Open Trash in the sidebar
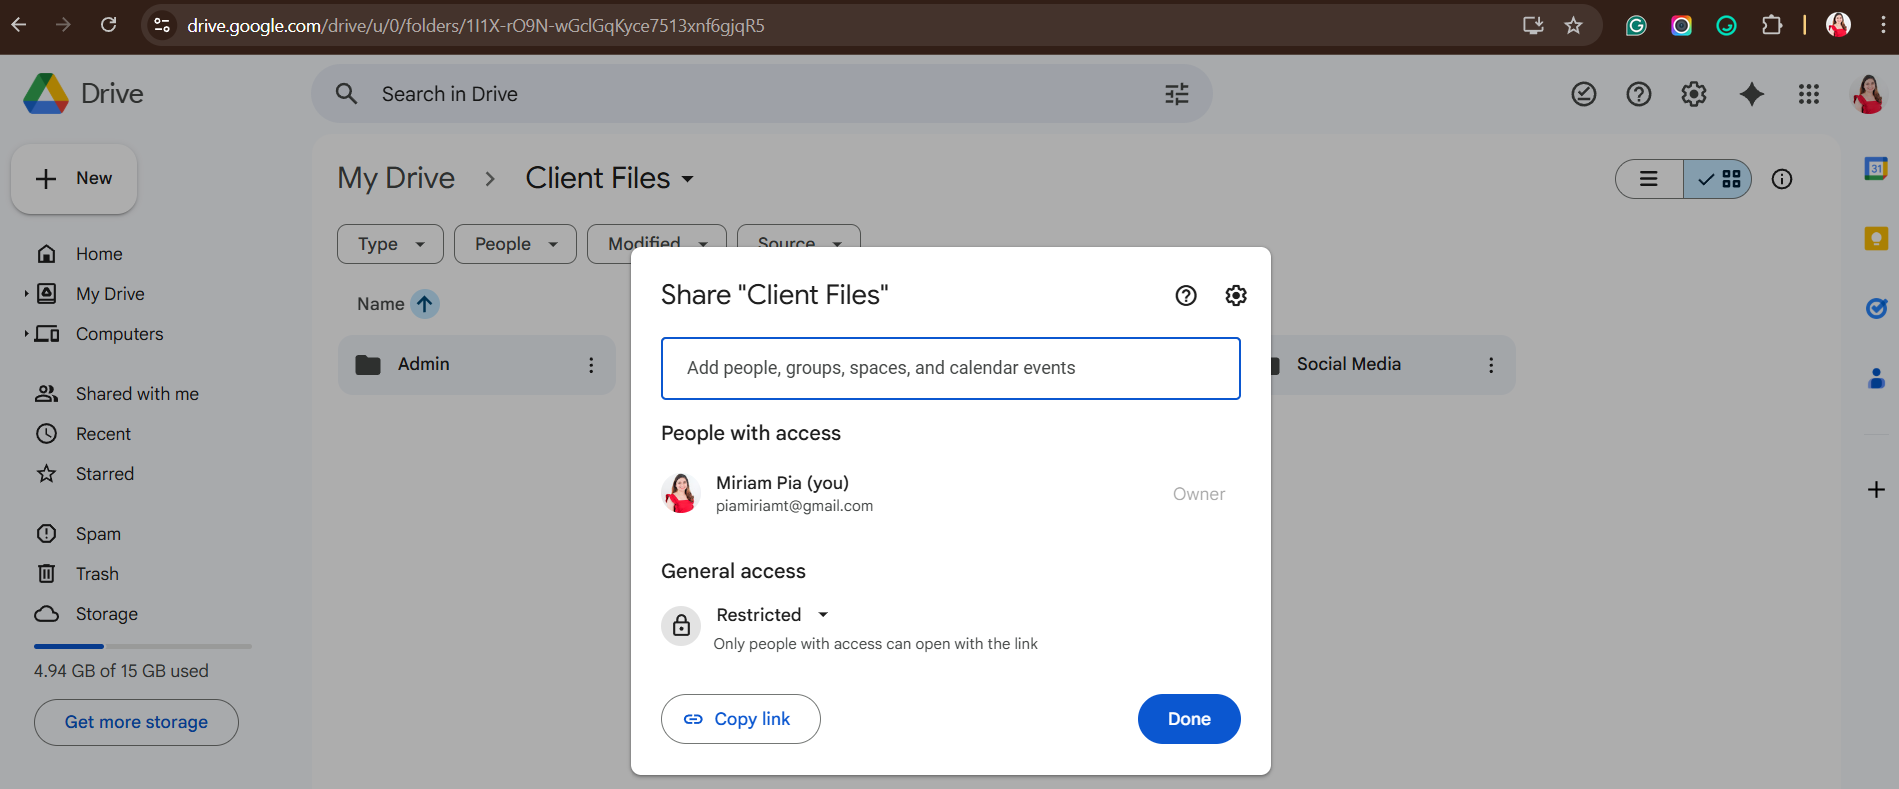Screen dimensions: 1899x789 (x=97, y=574)
